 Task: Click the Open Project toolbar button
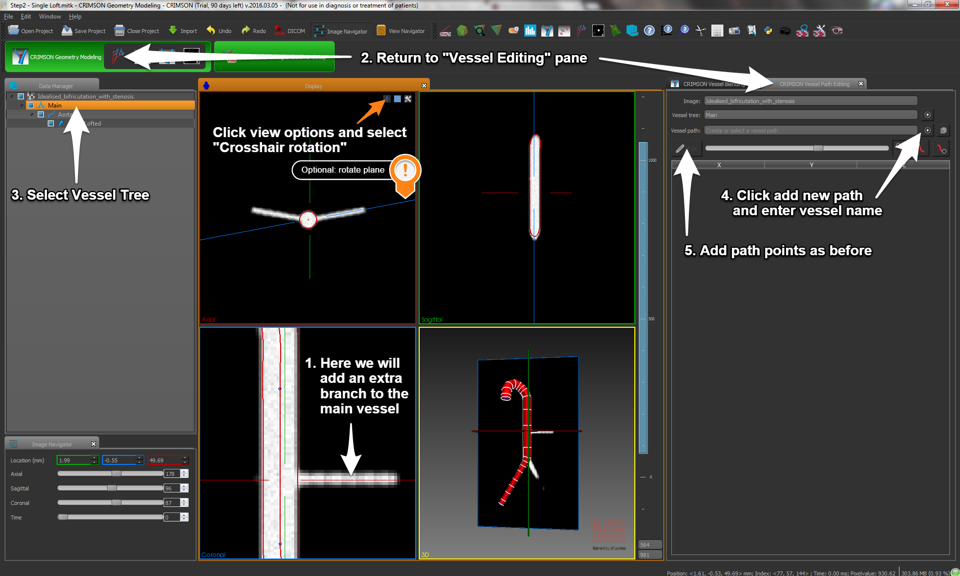click(x=30, y=31)
